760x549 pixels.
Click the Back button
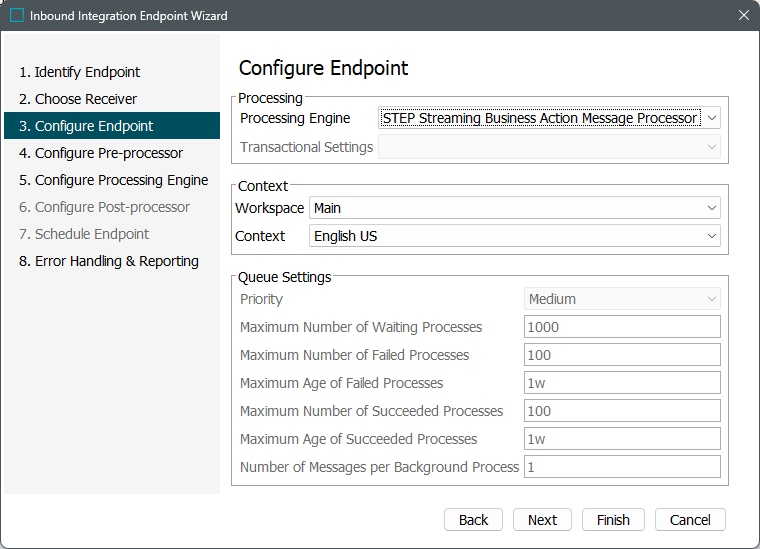pos(473,520)
